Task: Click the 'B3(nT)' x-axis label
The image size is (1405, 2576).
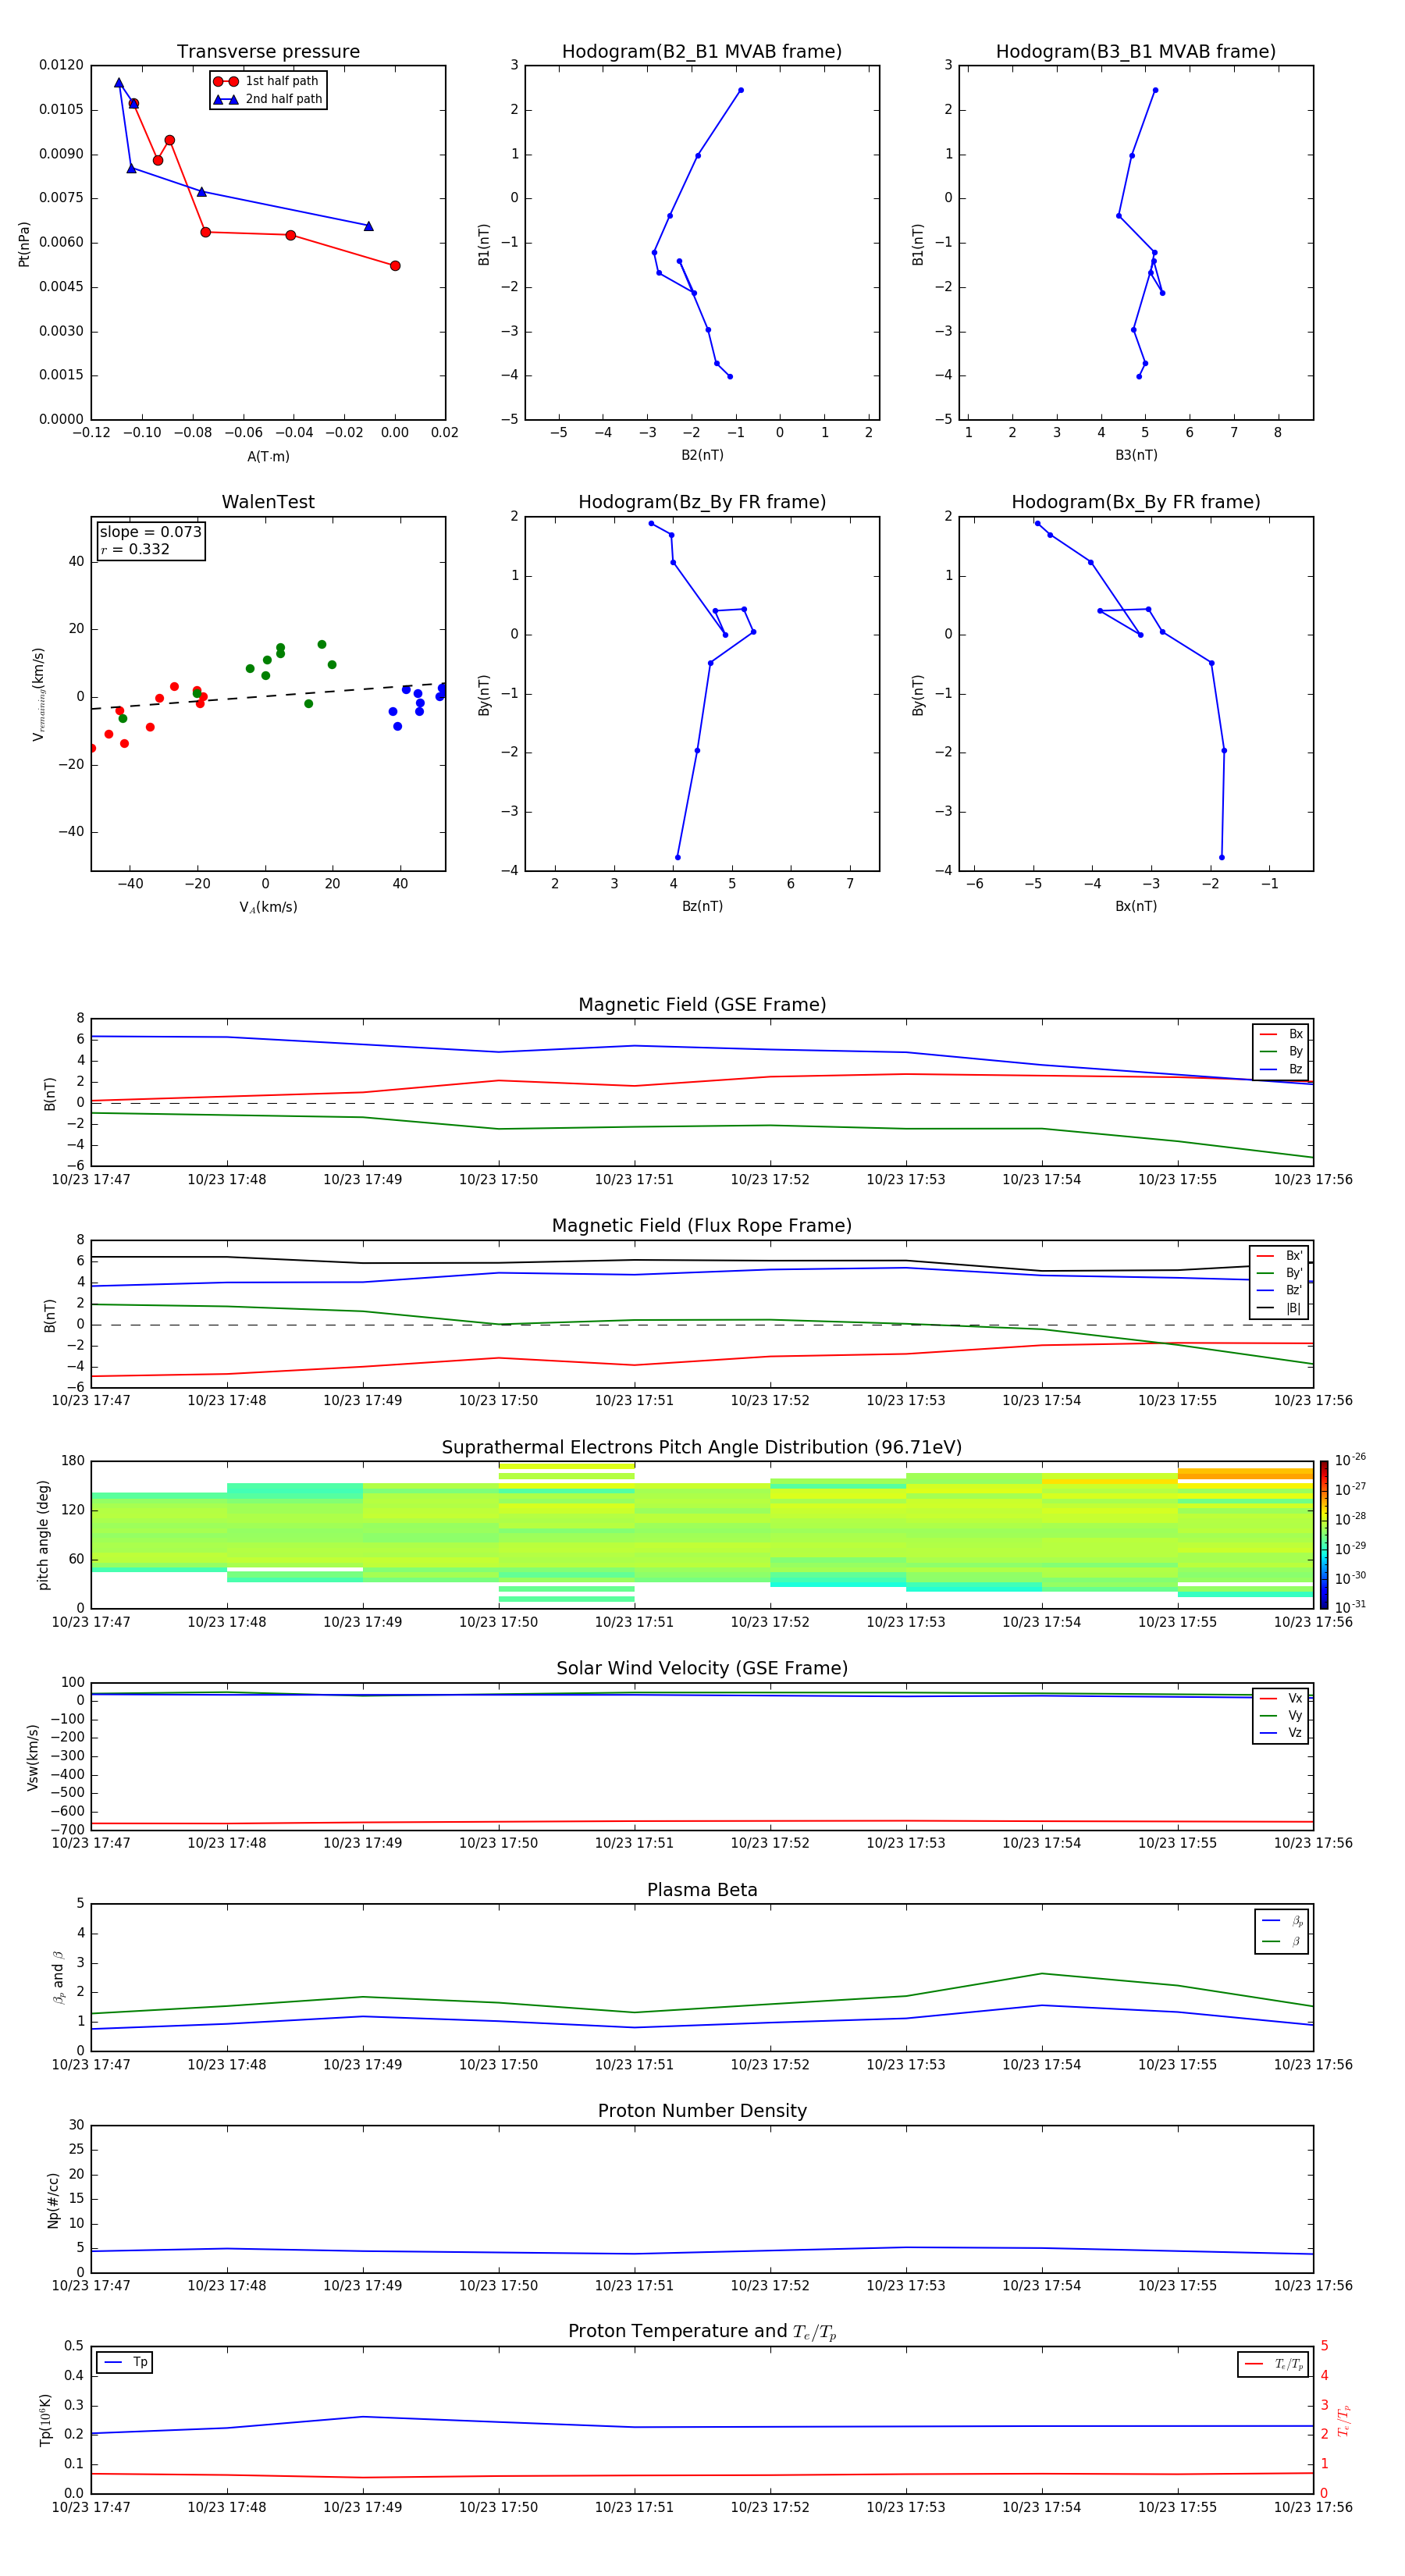Action: click(x=1136, y=455)
